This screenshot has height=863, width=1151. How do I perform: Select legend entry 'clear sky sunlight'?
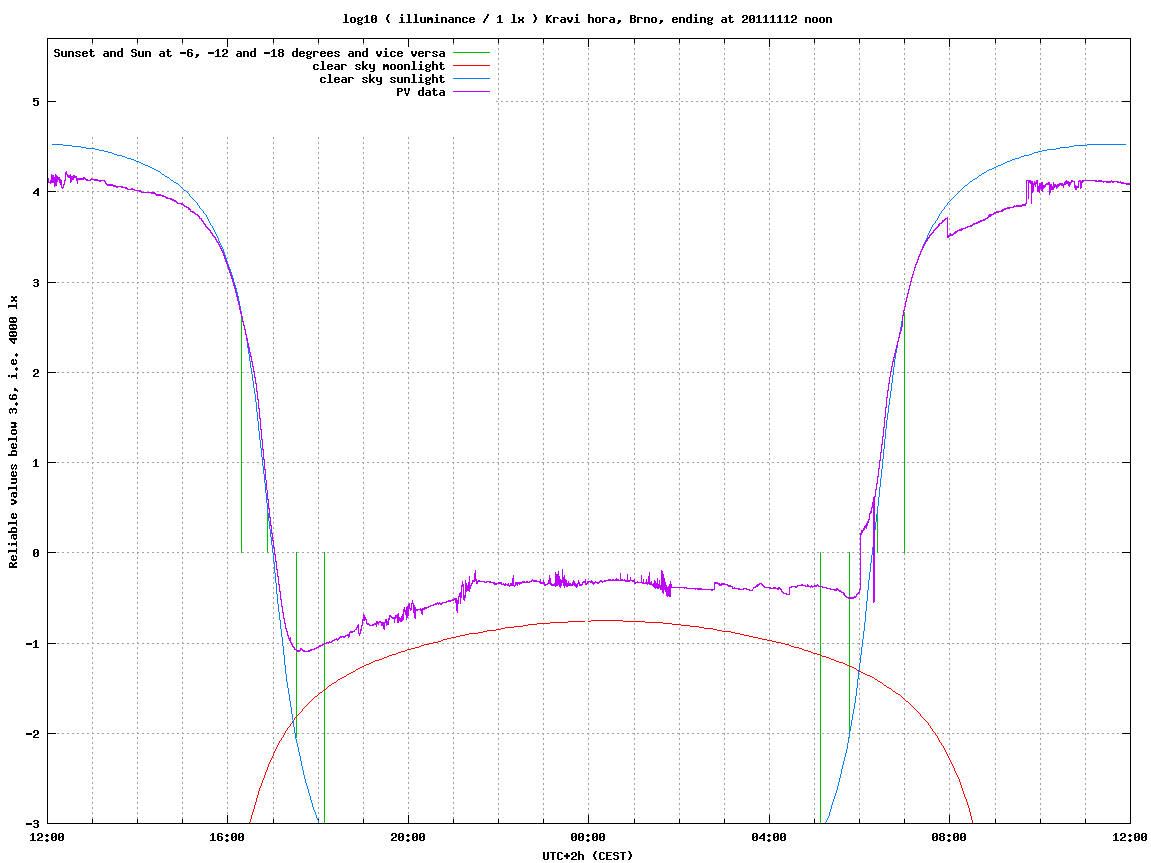(x=382, y=79)
